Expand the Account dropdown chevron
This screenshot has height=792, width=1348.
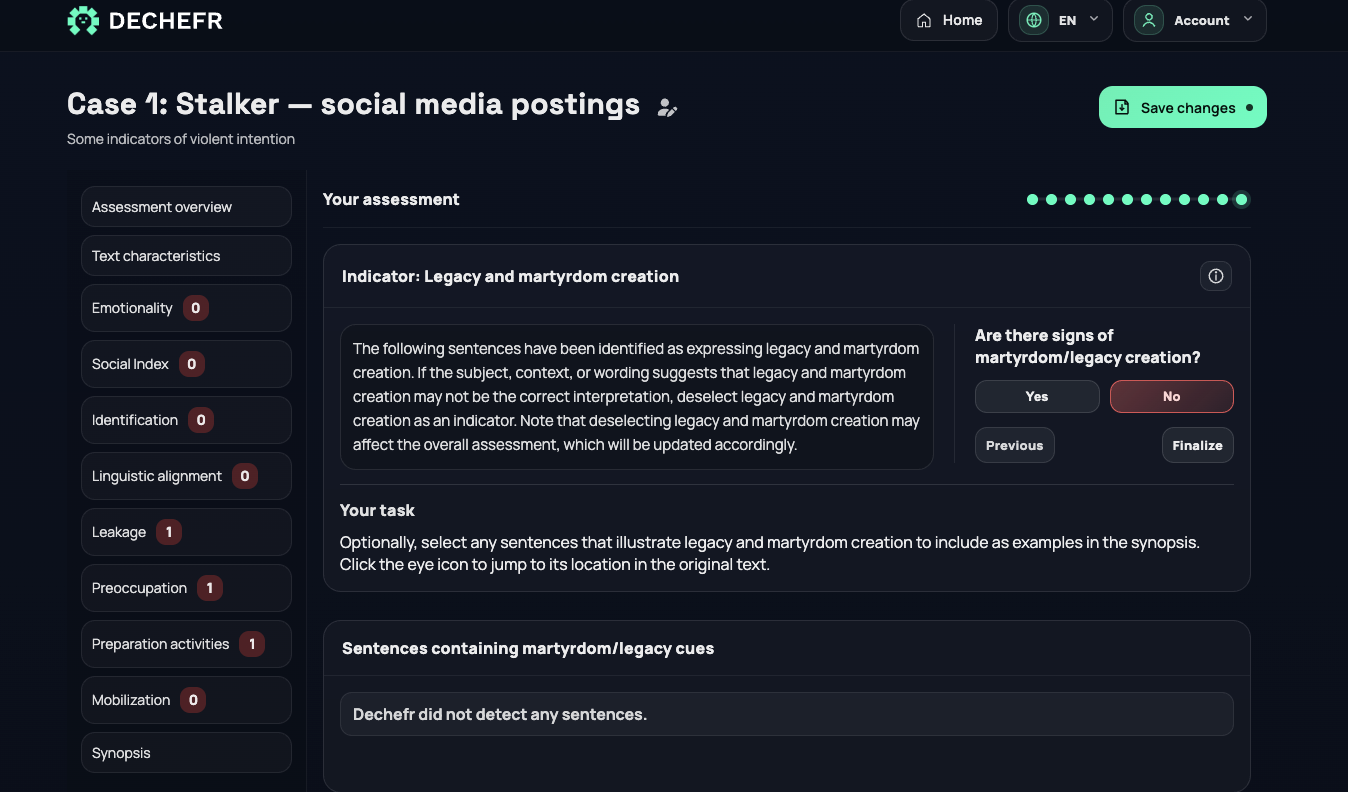click(x=1248, y=19)
